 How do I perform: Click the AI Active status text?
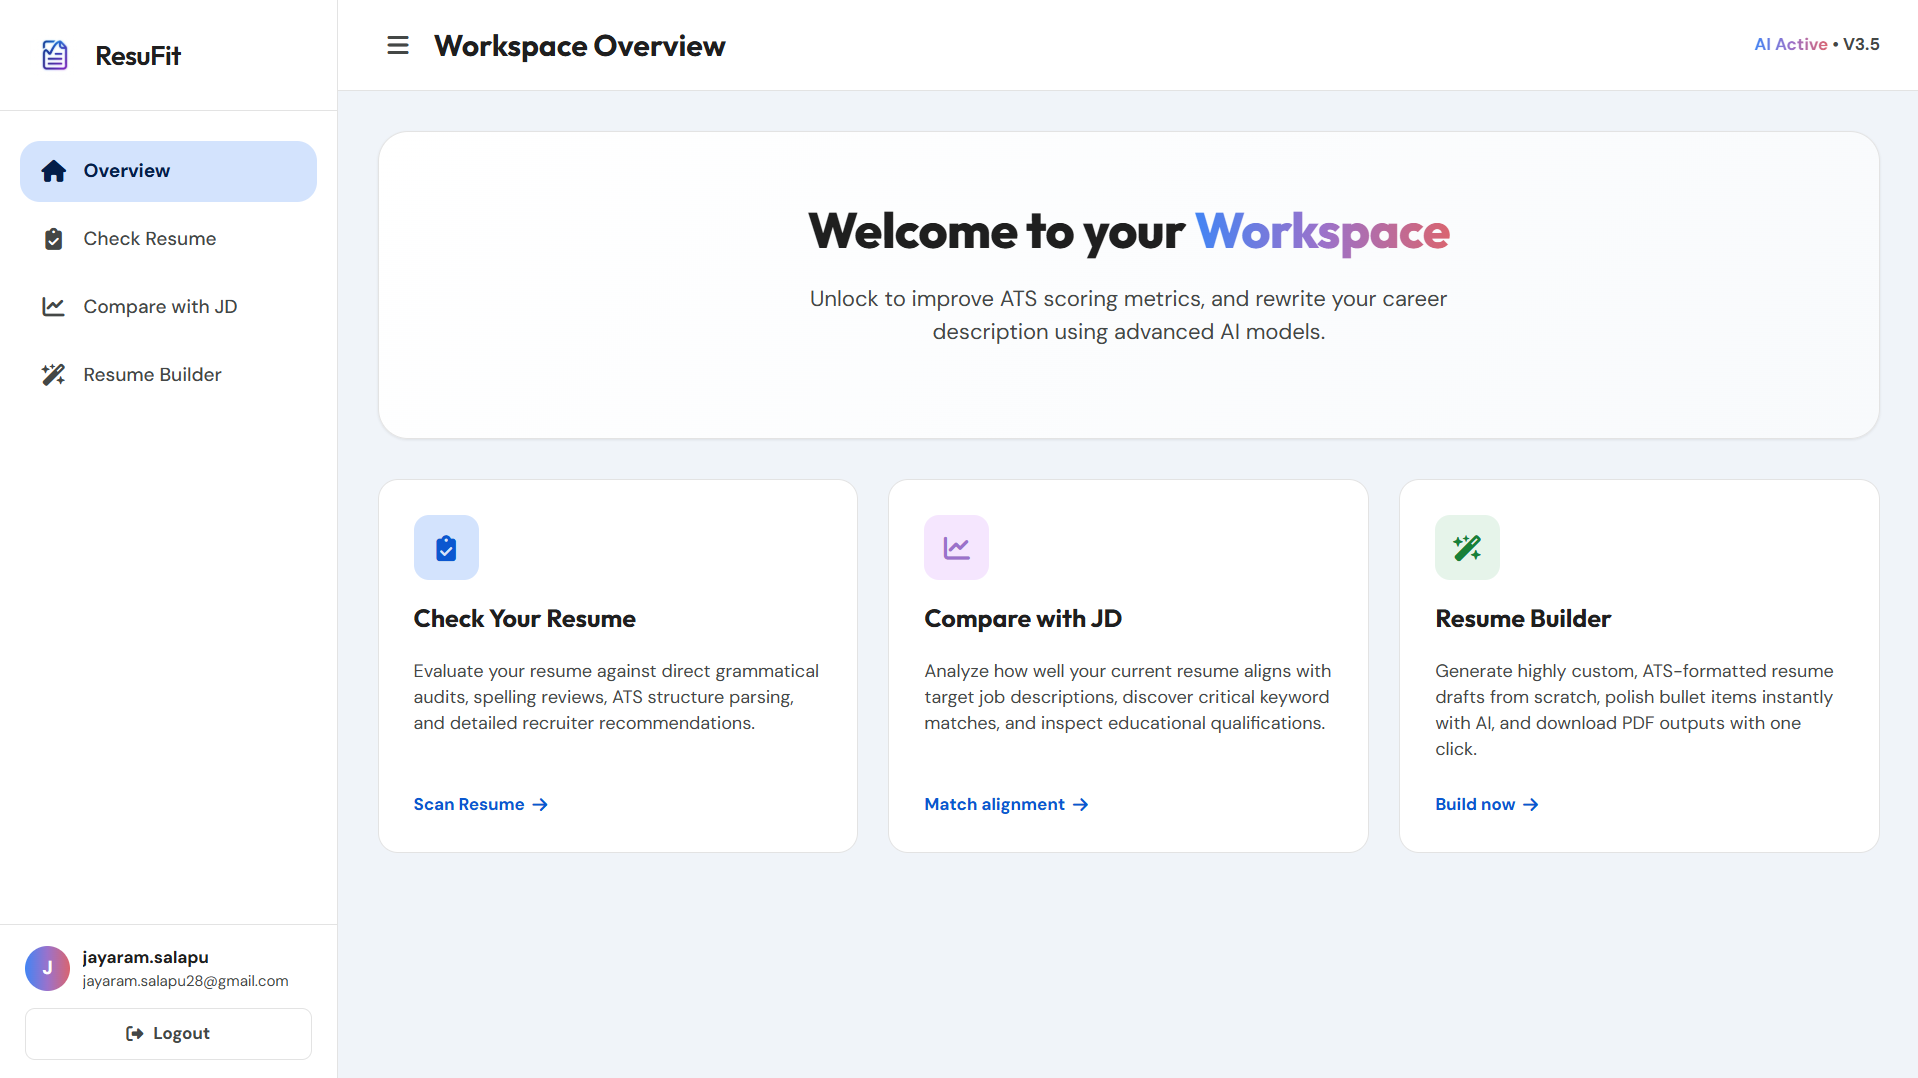[x=1790, y=44]
